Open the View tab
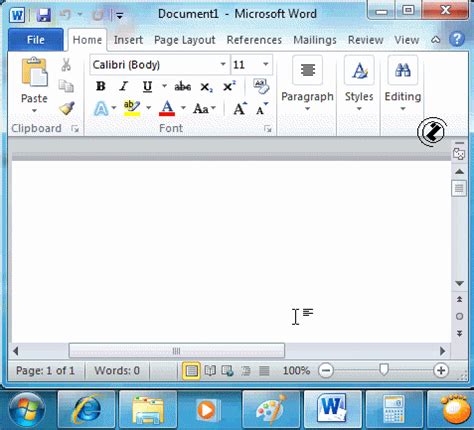 pyautogui.click(x=407, y=40)
